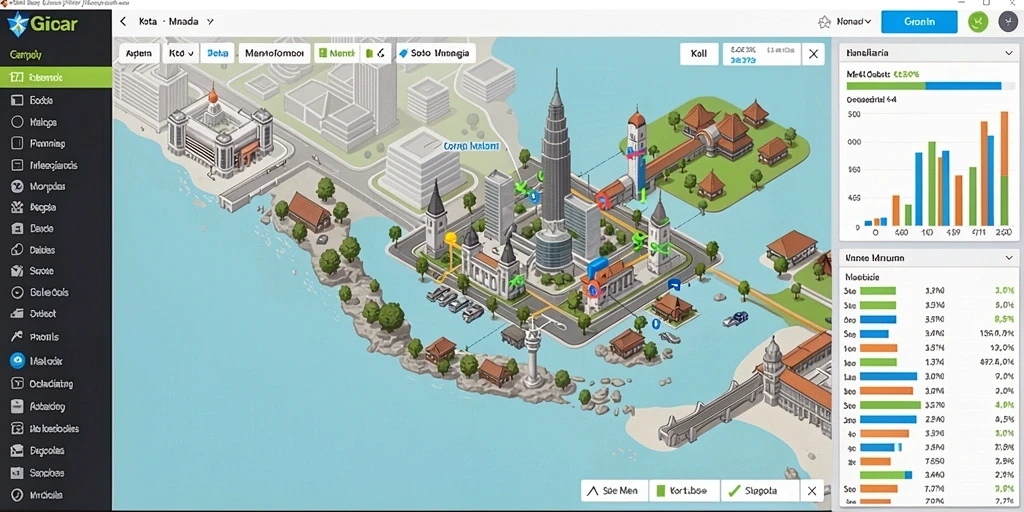Click the blue circular icon in sidebar
The height and width of the screenshot is (512, 1024).
click(18, 360)
